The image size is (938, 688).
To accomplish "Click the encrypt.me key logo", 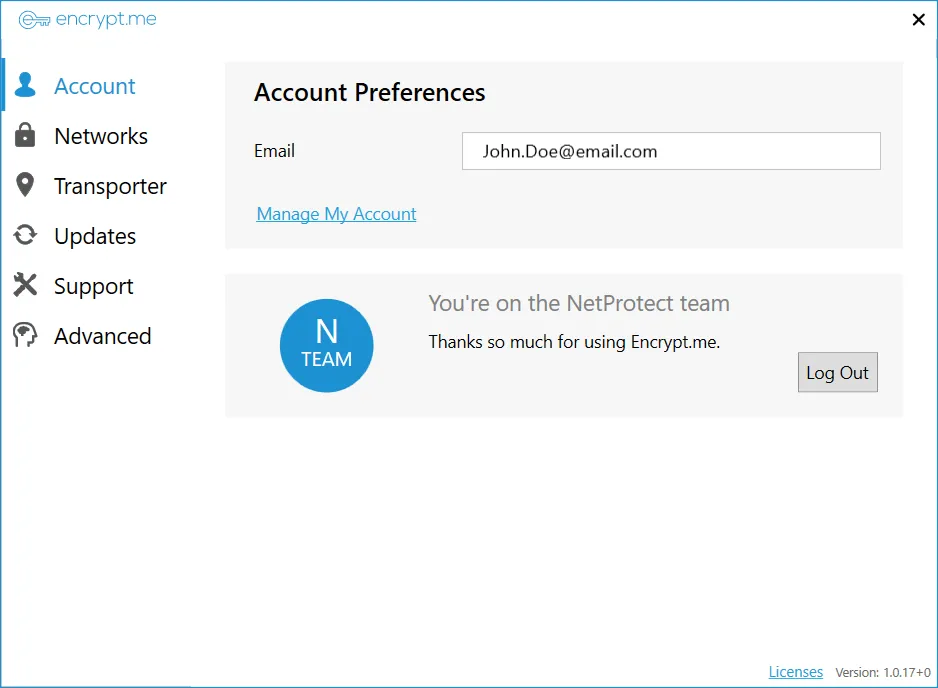I will (x=34, y=20).
